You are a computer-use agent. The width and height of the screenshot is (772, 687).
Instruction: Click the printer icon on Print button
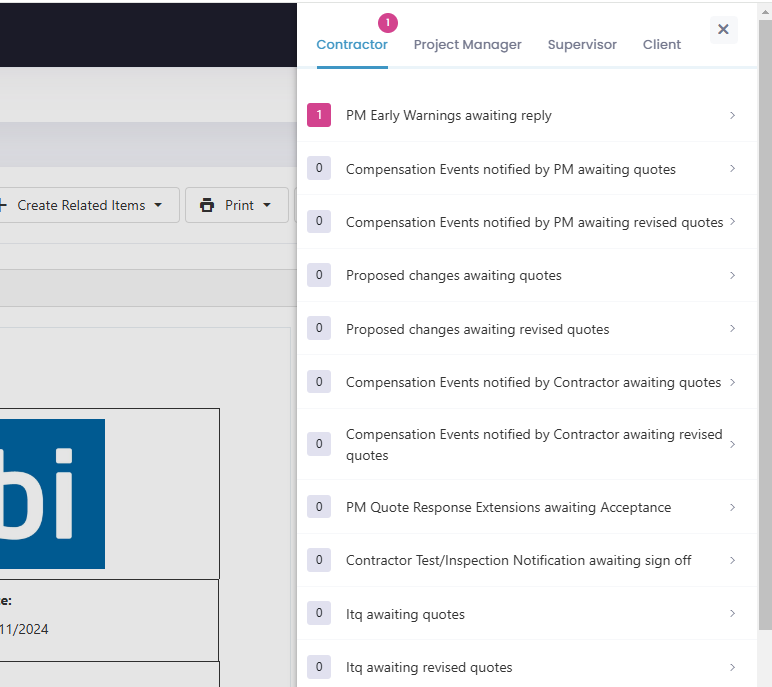point(207,205)
